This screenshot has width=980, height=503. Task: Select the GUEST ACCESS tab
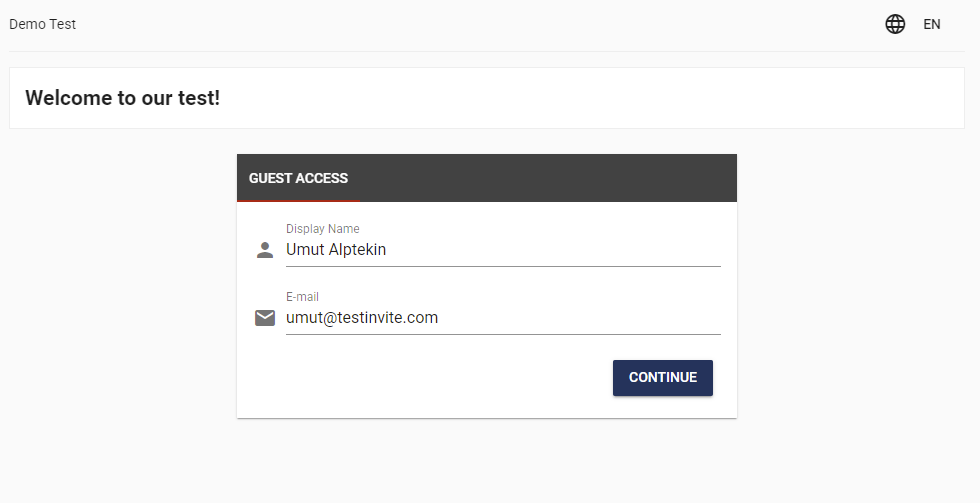click(x=298, y=178)
